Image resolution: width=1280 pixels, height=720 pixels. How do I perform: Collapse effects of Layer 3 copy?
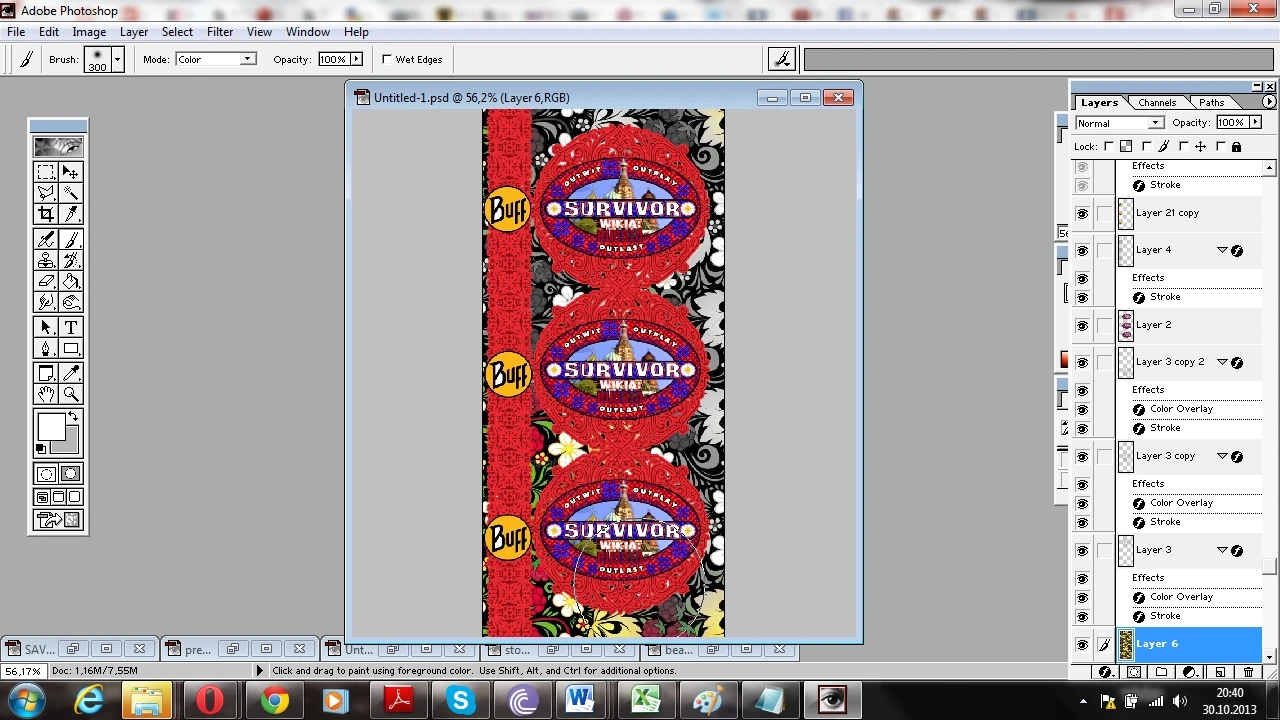coord(1222,456)
